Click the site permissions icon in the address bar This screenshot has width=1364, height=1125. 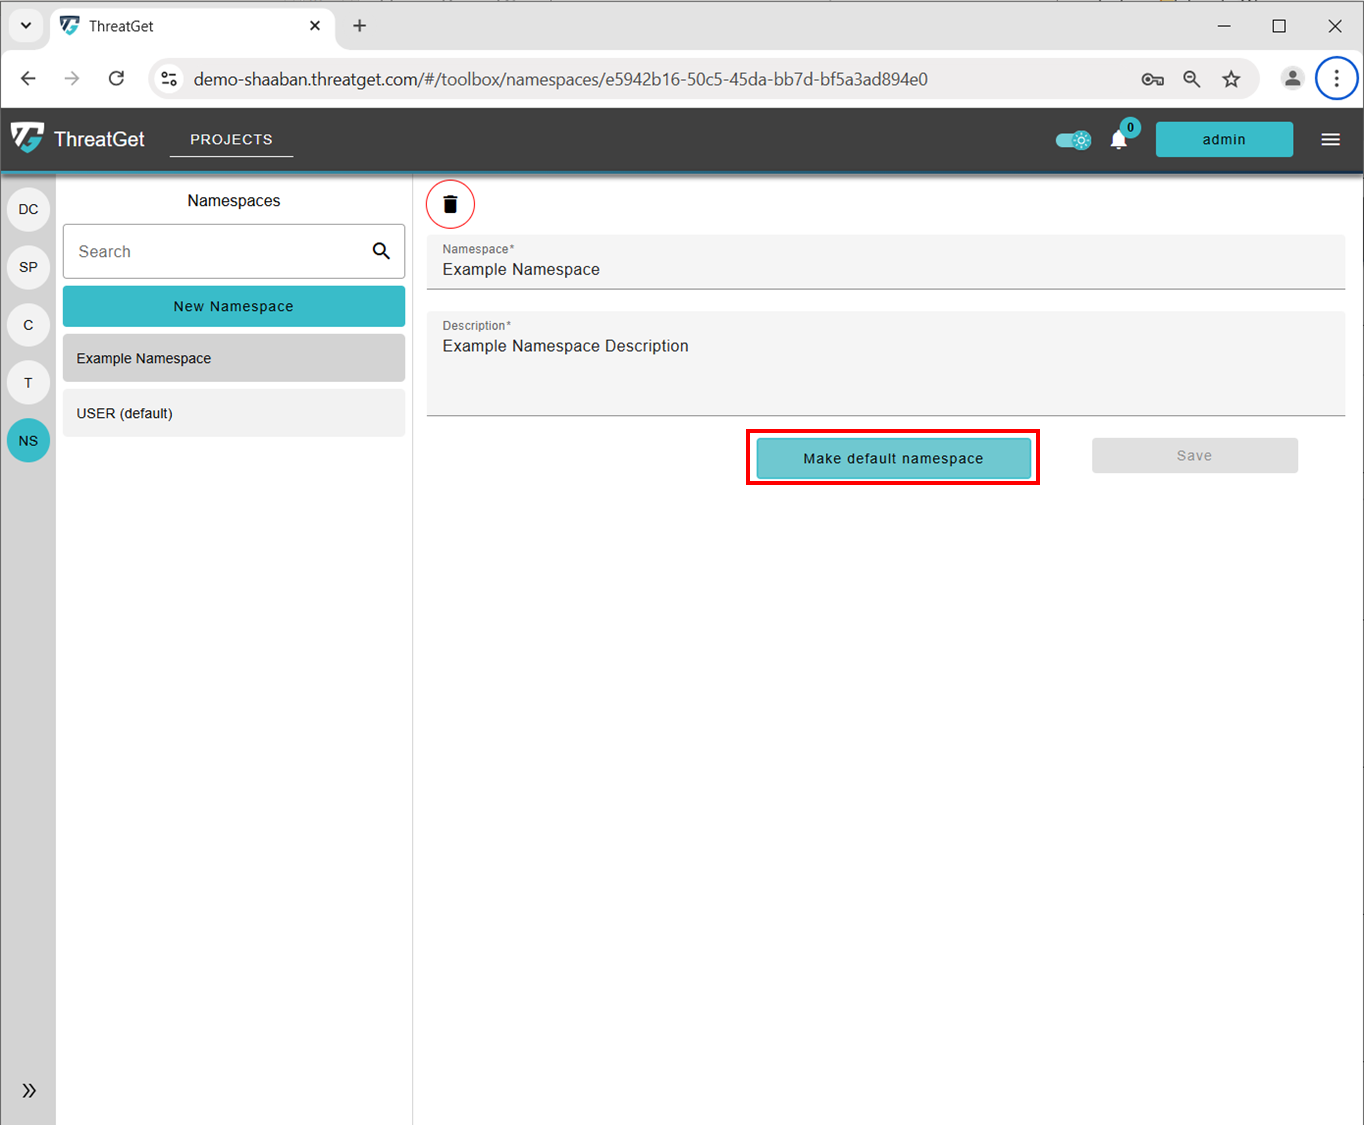[168, 78]
